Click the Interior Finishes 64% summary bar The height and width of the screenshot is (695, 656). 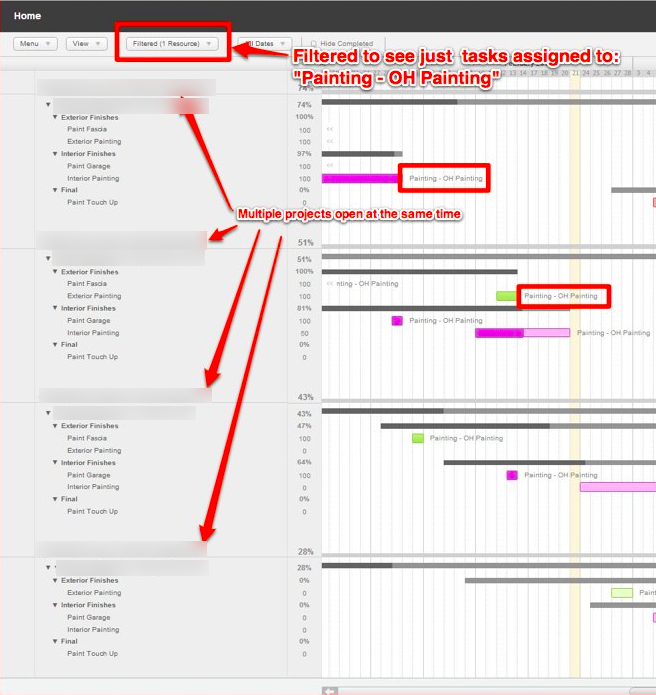tap(550, 462)
